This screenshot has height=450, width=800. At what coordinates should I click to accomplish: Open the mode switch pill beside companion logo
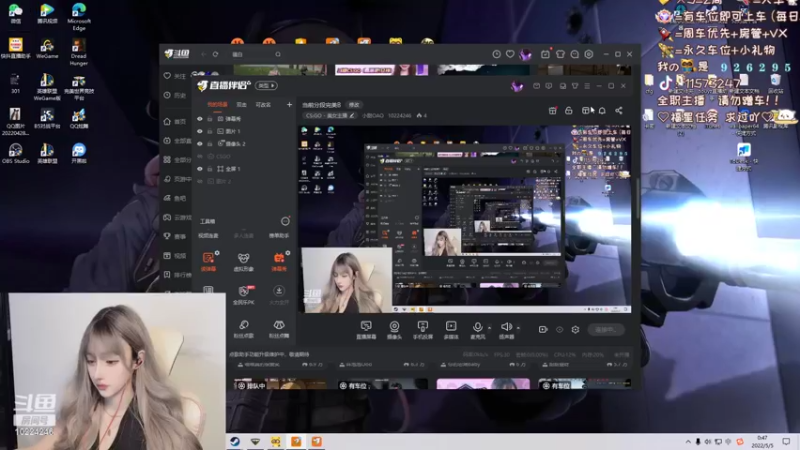click(x=266, y=86)
